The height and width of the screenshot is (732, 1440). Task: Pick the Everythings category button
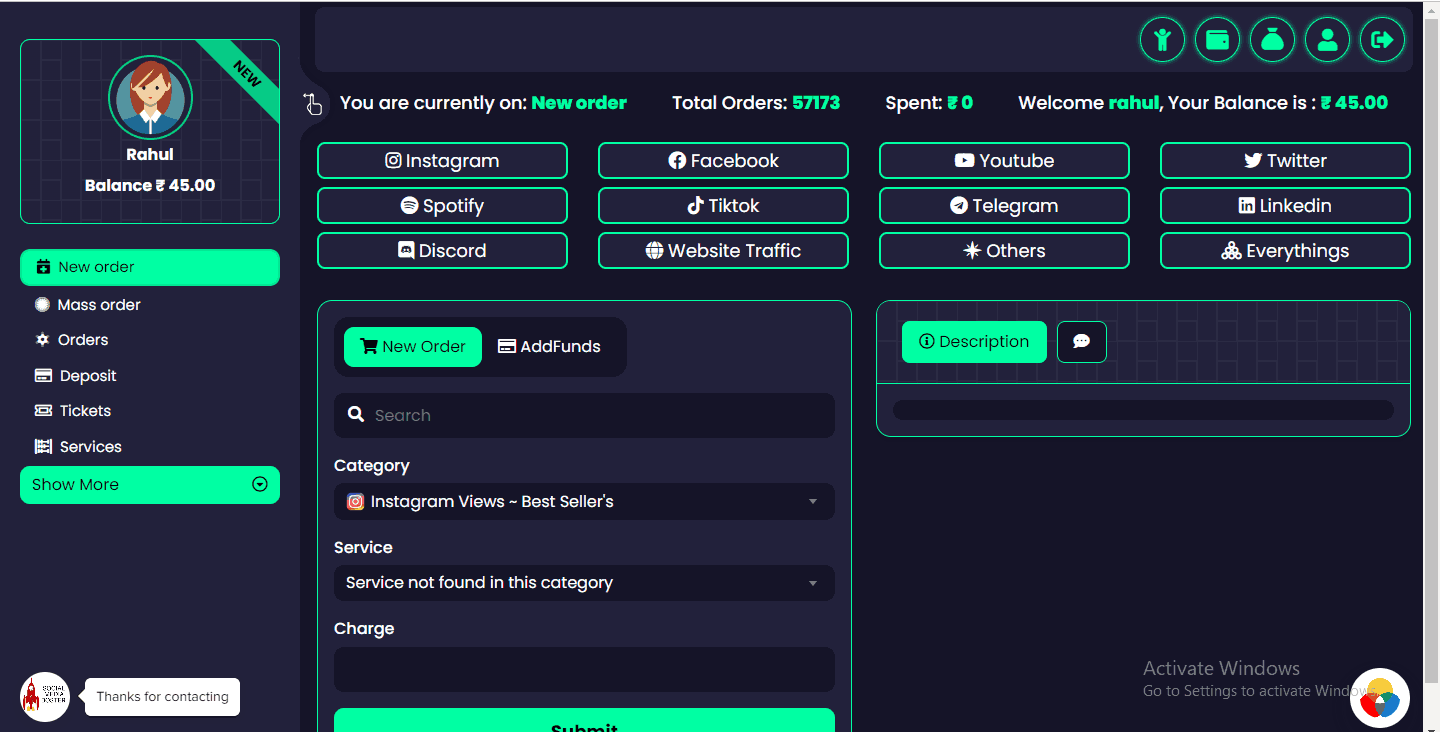[x=1285, y=251]
